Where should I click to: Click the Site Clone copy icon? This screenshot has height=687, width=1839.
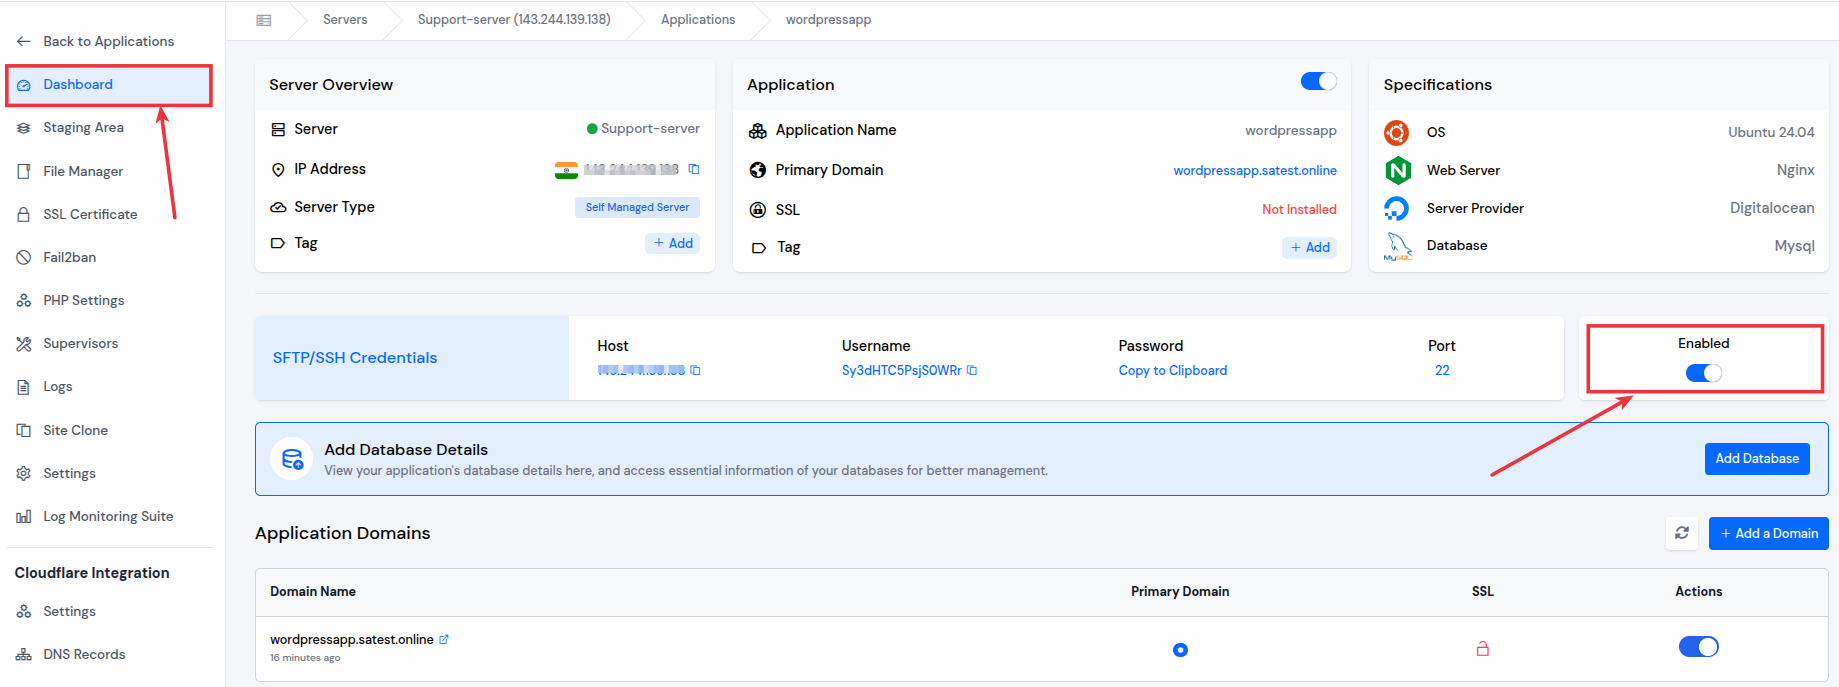click(23, 430)
